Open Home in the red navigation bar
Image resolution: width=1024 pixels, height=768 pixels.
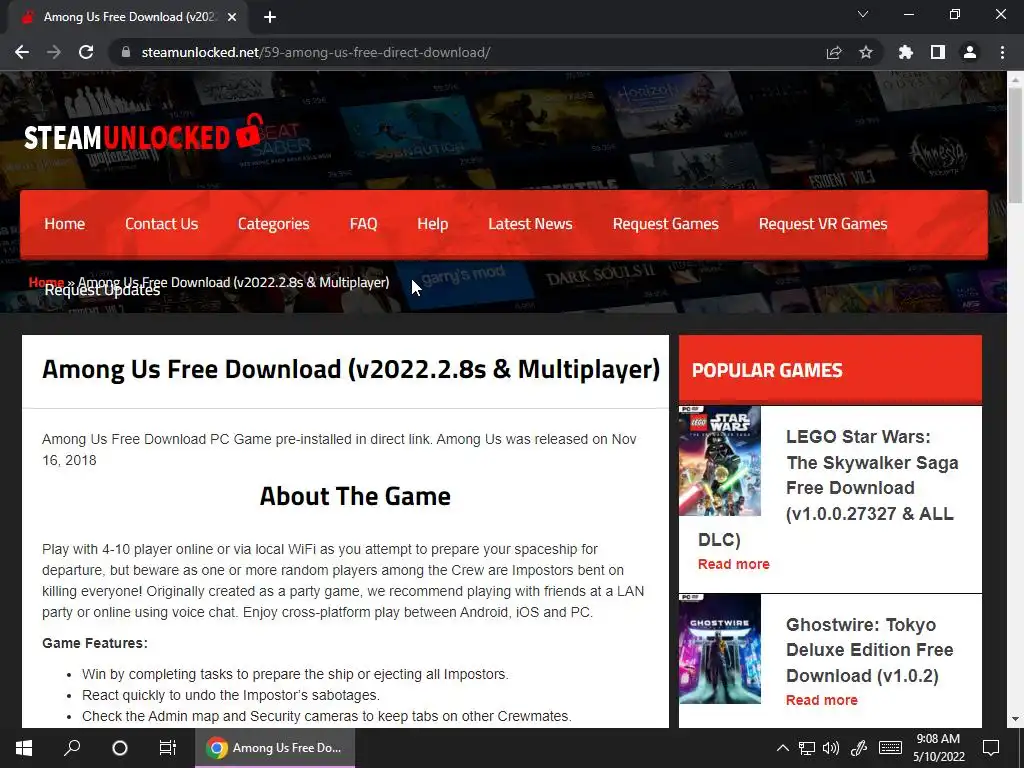coord(65,224)
